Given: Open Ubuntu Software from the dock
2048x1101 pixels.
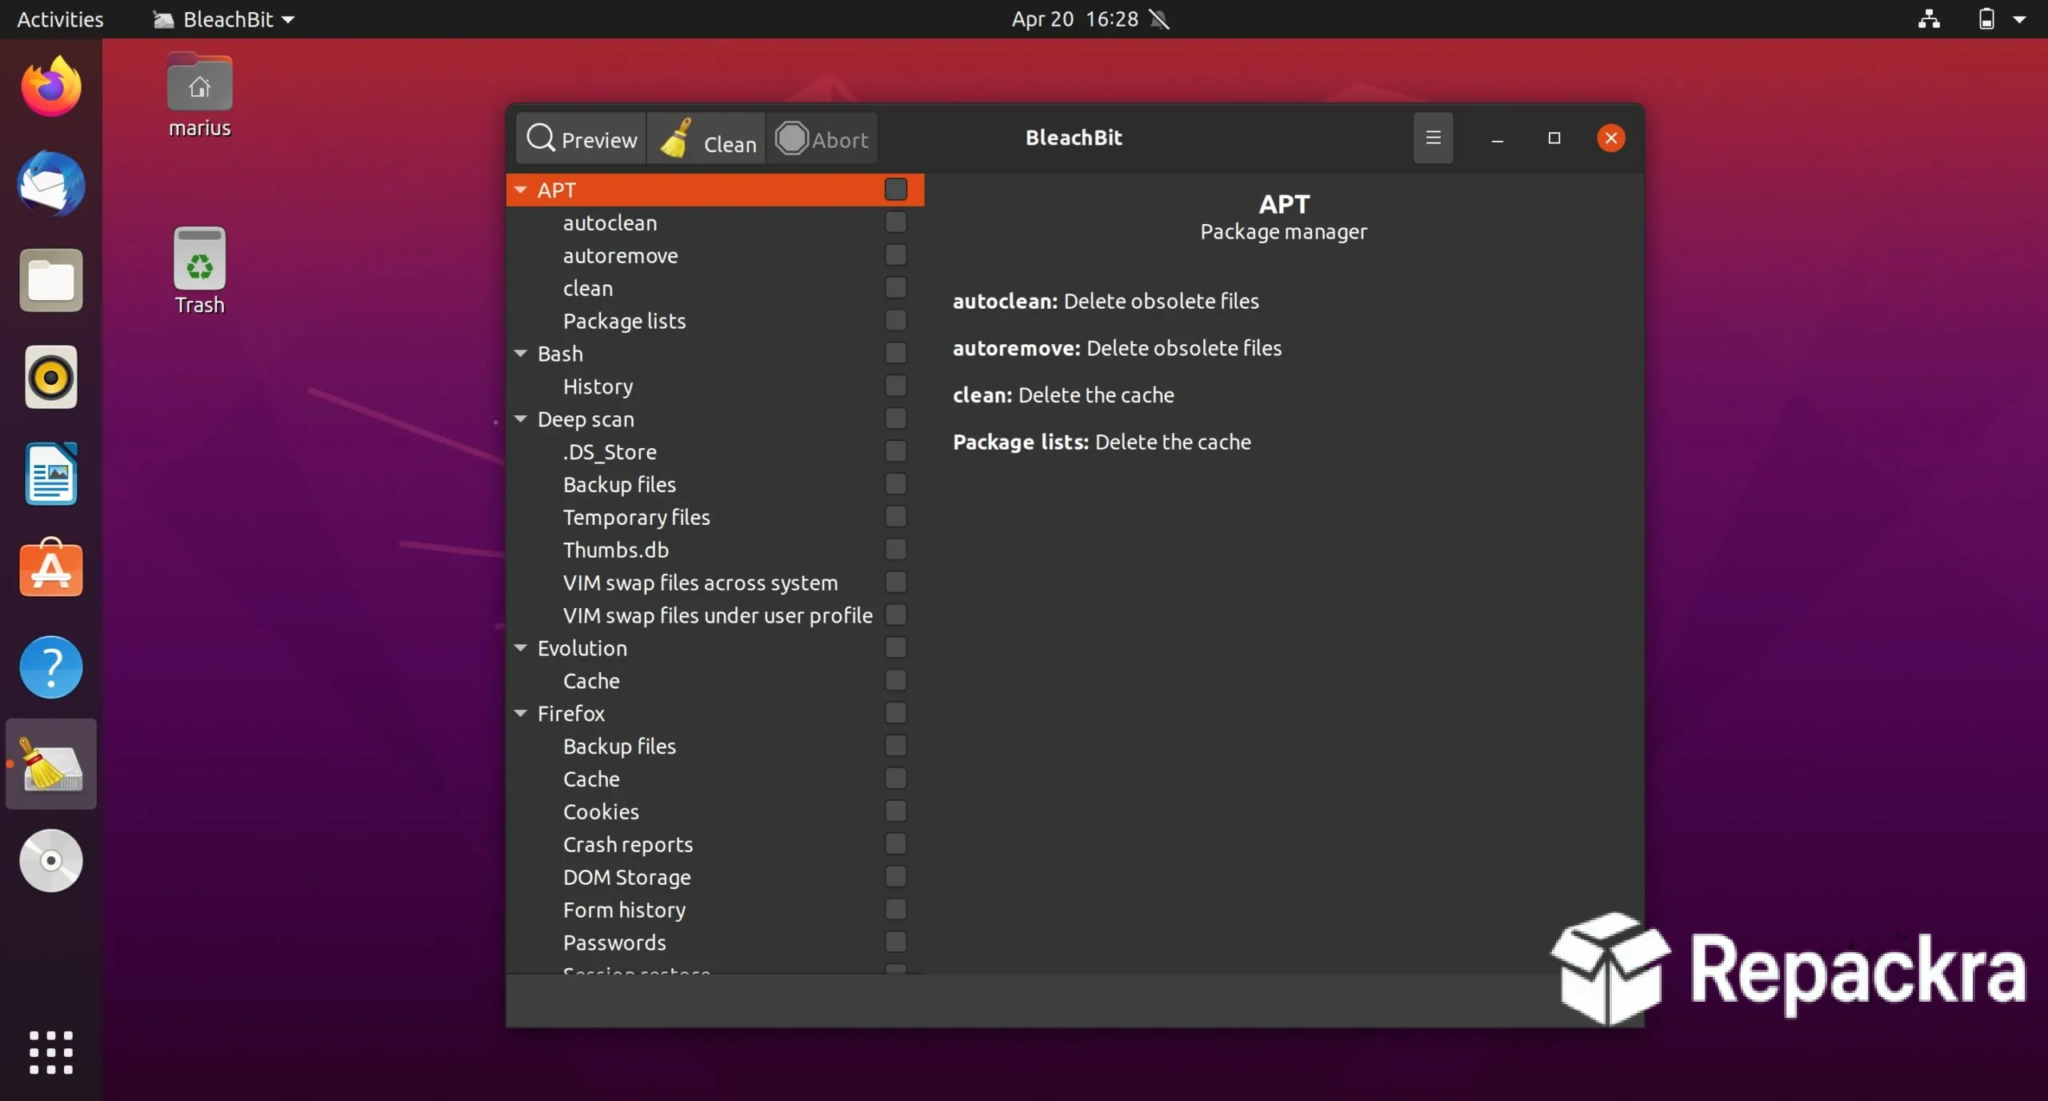Looking at the screenshot, I should pyautogui.click(x=51, y=570).
